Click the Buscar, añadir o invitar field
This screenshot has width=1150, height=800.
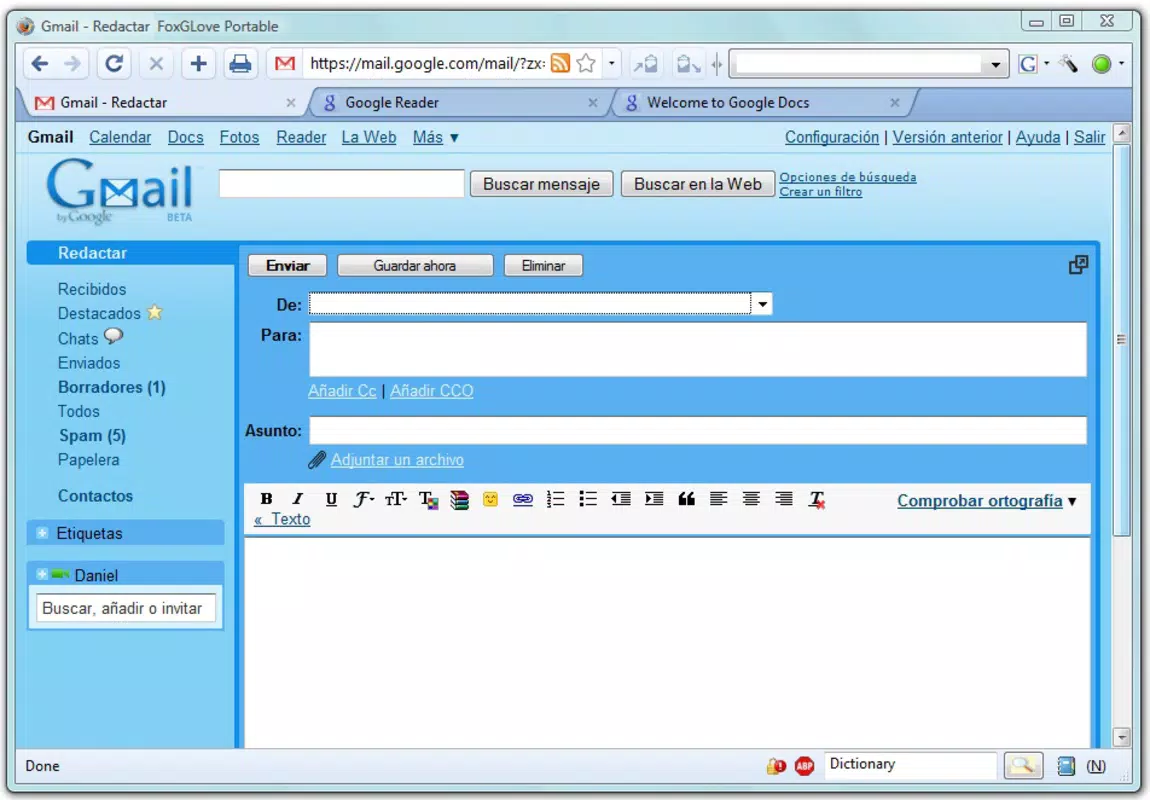tap(125, 608)
